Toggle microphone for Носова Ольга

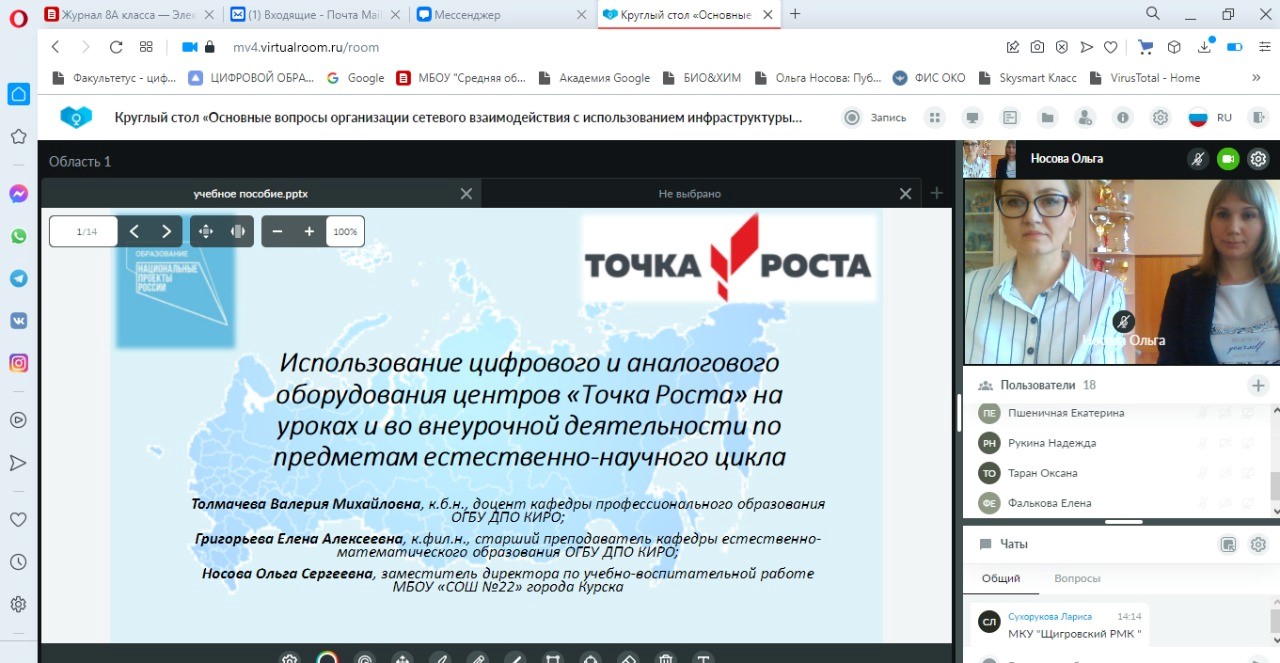point(1197,158)
